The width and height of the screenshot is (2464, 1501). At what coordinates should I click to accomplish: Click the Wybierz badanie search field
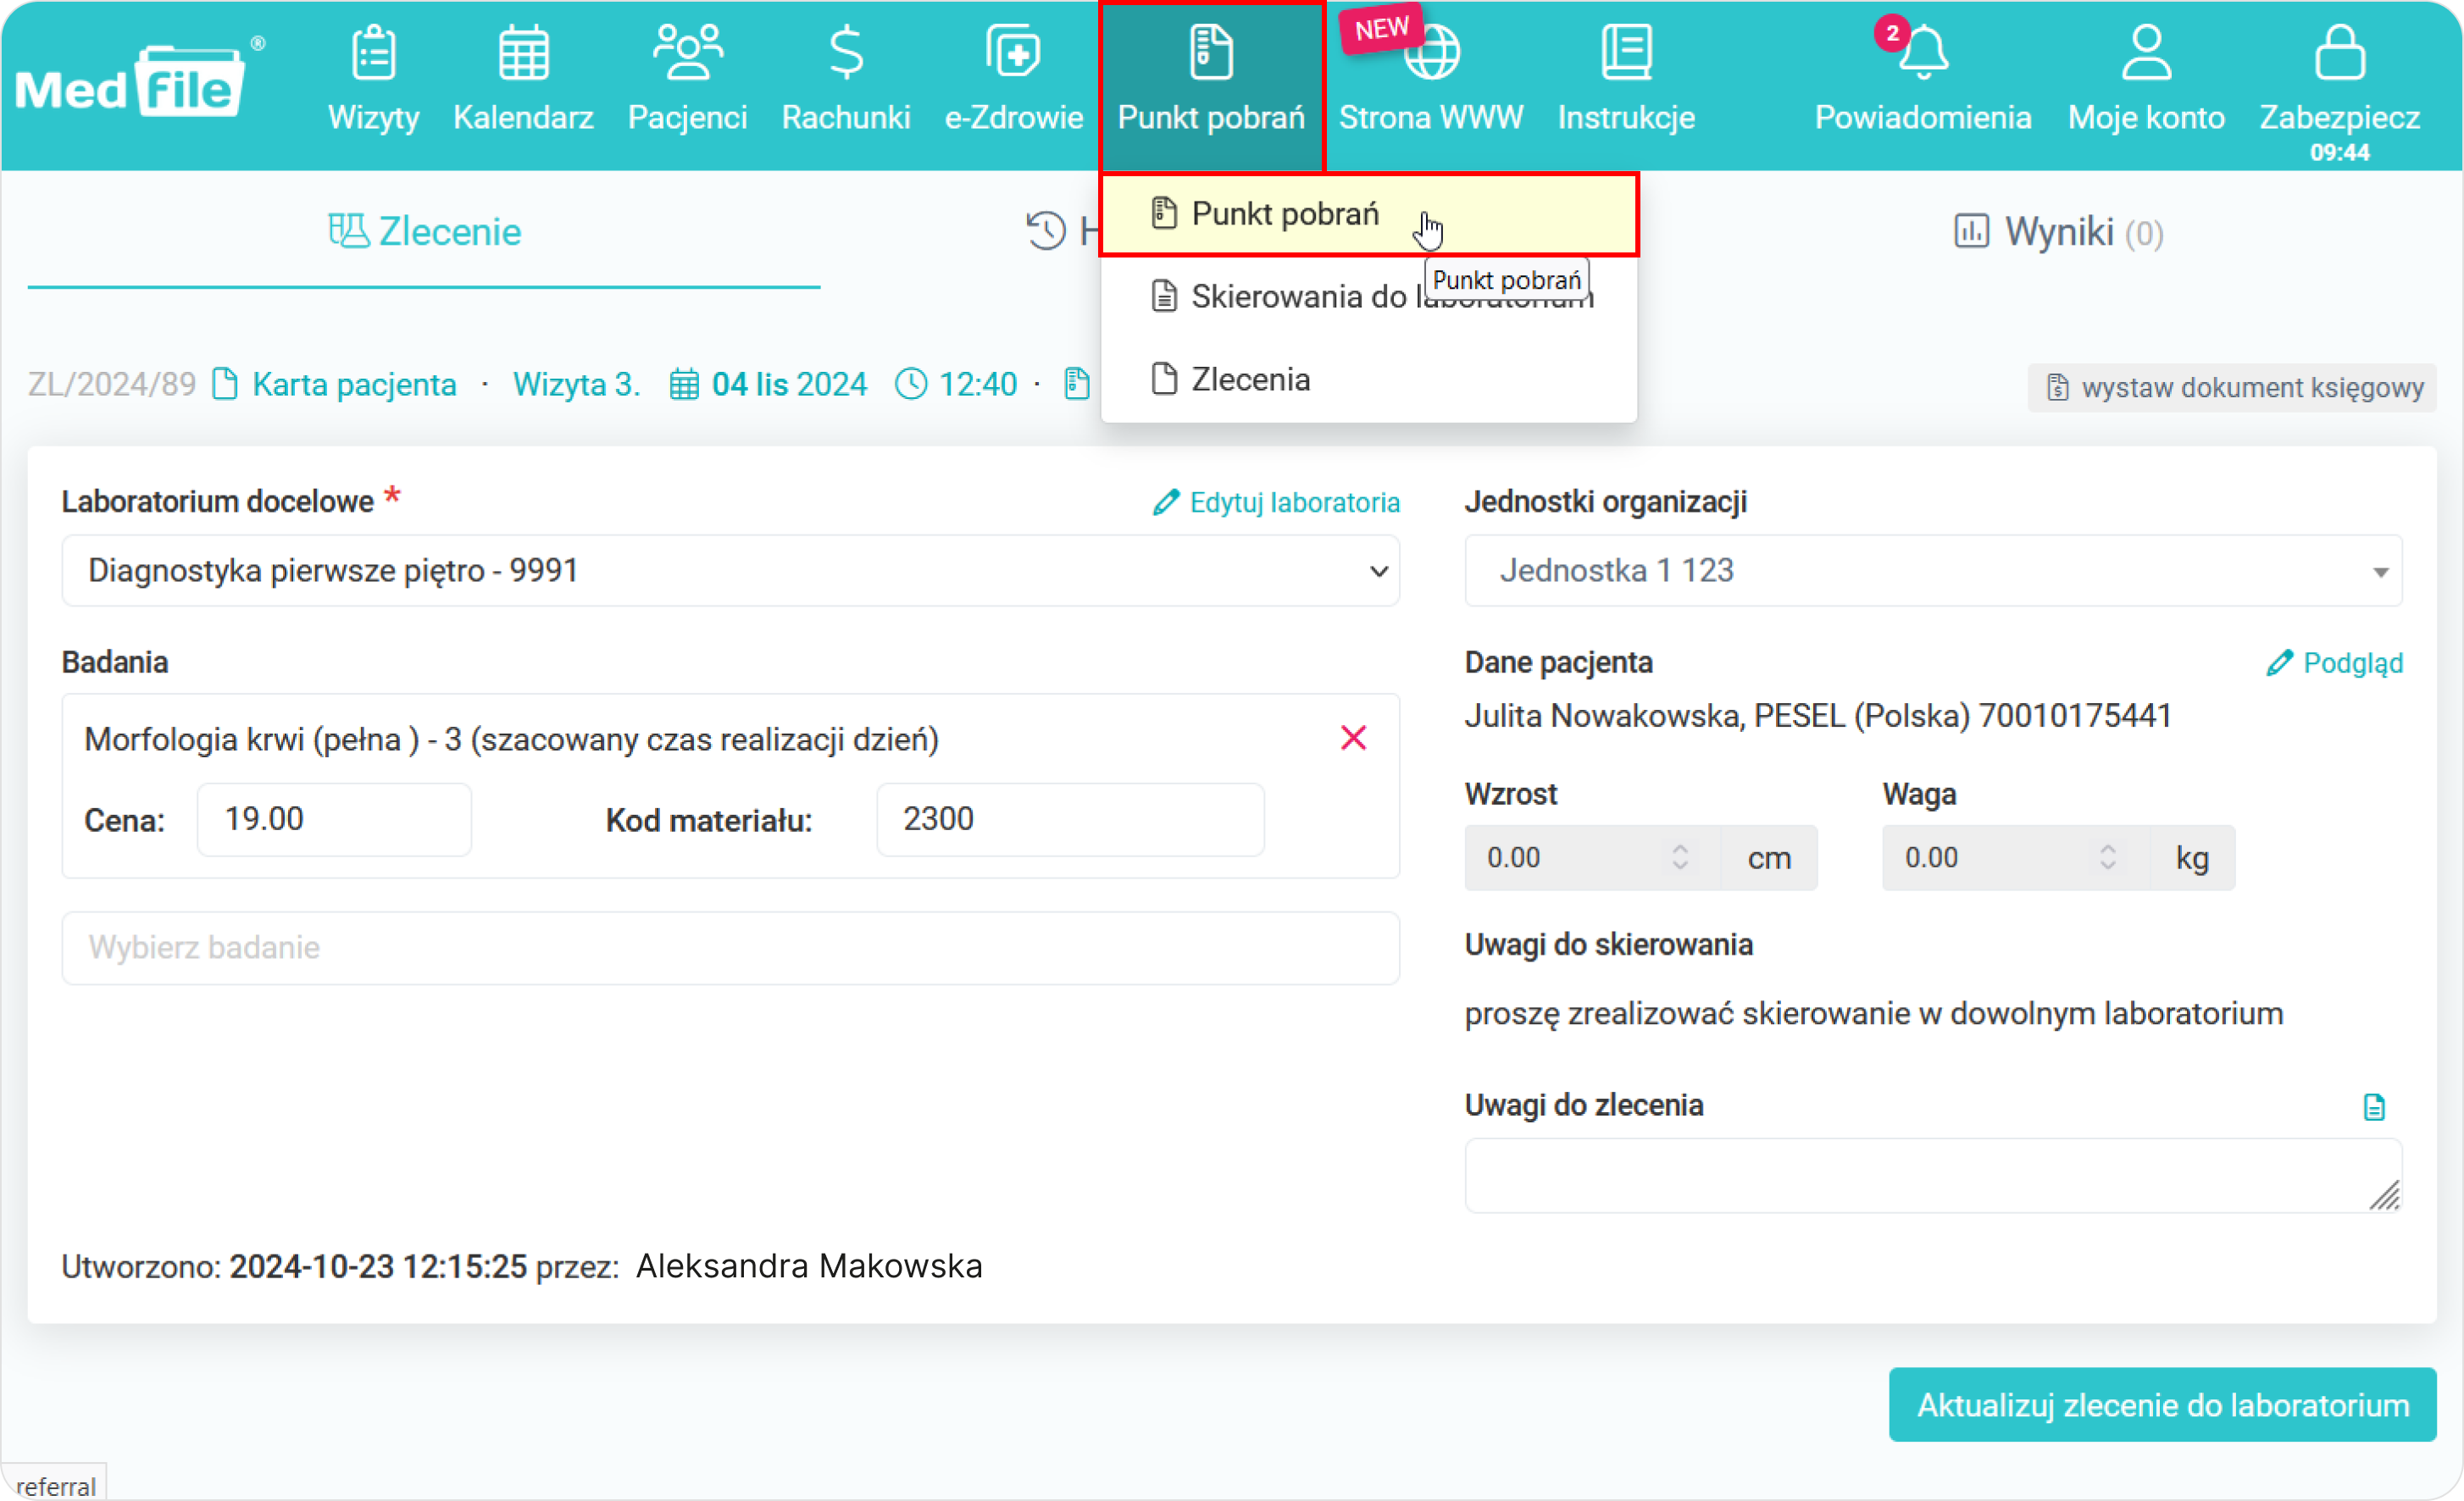(x=730, y=948)
